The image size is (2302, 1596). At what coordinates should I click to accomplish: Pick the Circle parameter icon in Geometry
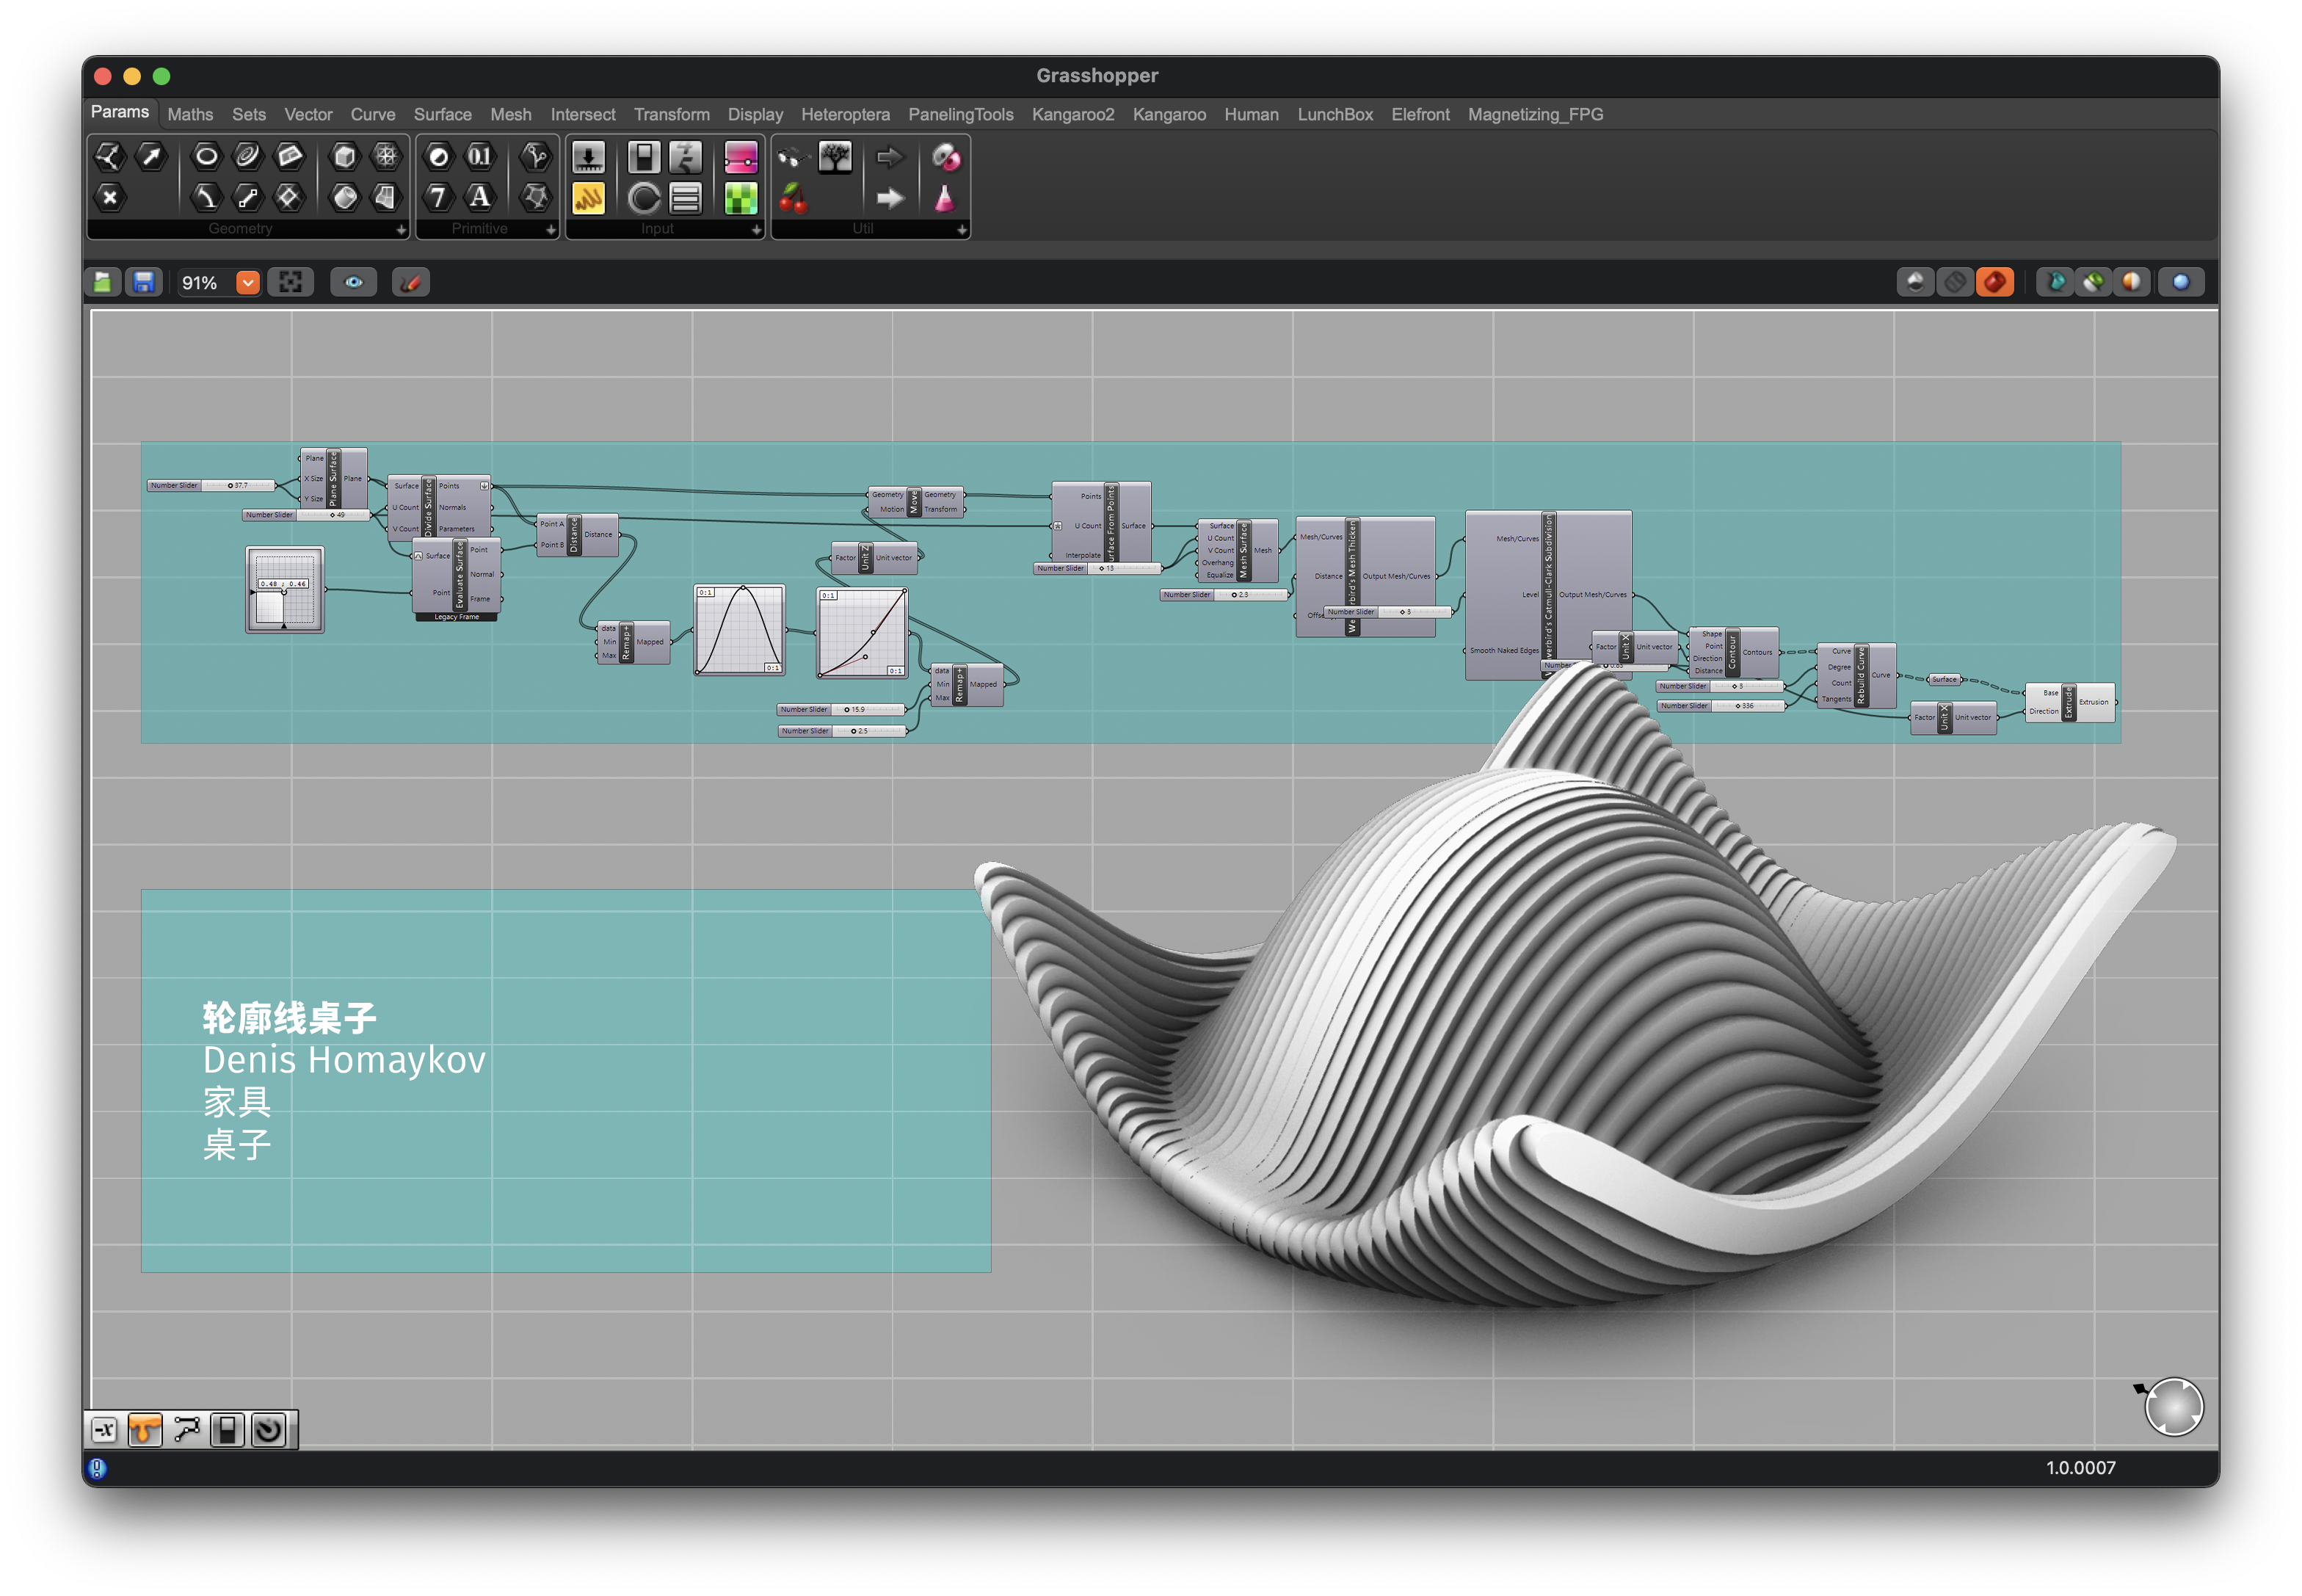[206, 156]
